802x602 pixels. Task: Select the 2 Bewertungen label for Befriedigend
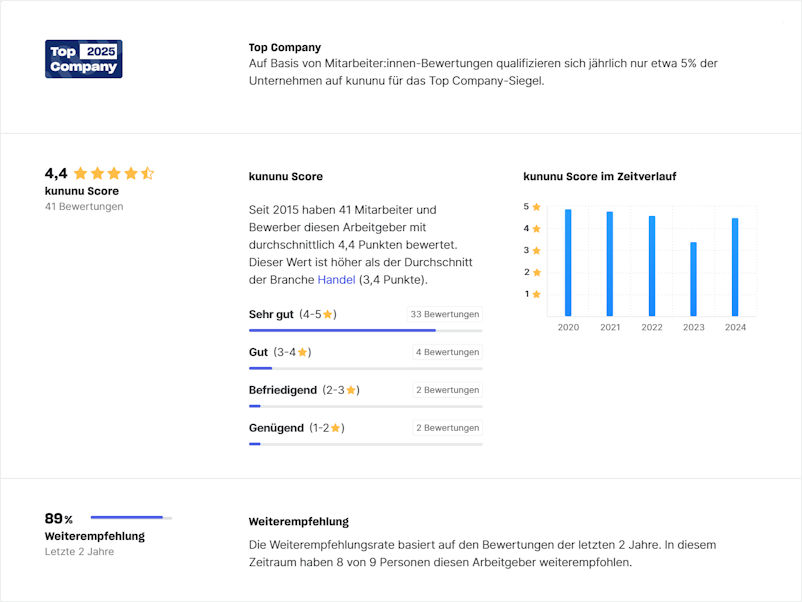point(447,390)
